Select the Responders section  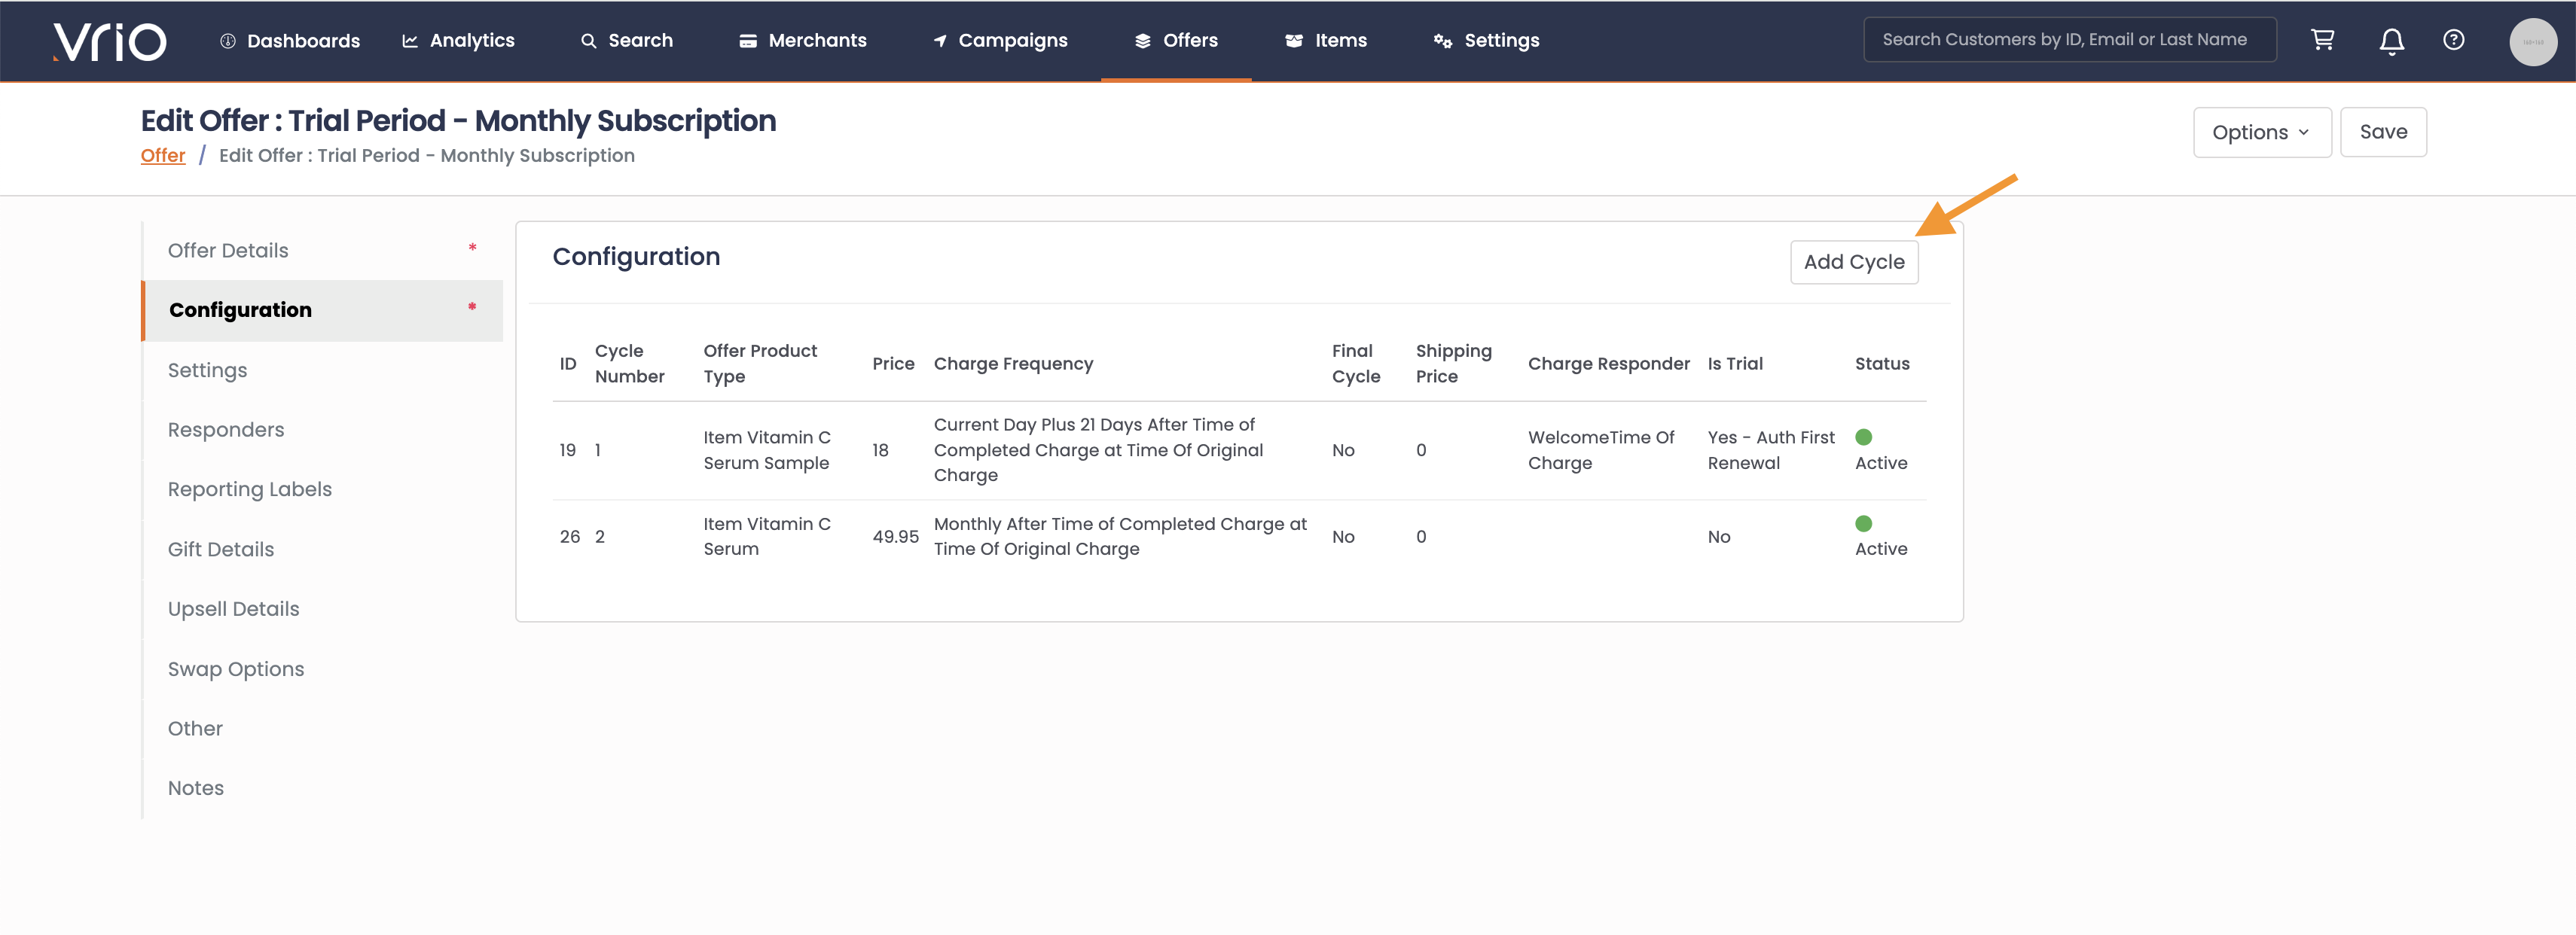coord(322,430)
